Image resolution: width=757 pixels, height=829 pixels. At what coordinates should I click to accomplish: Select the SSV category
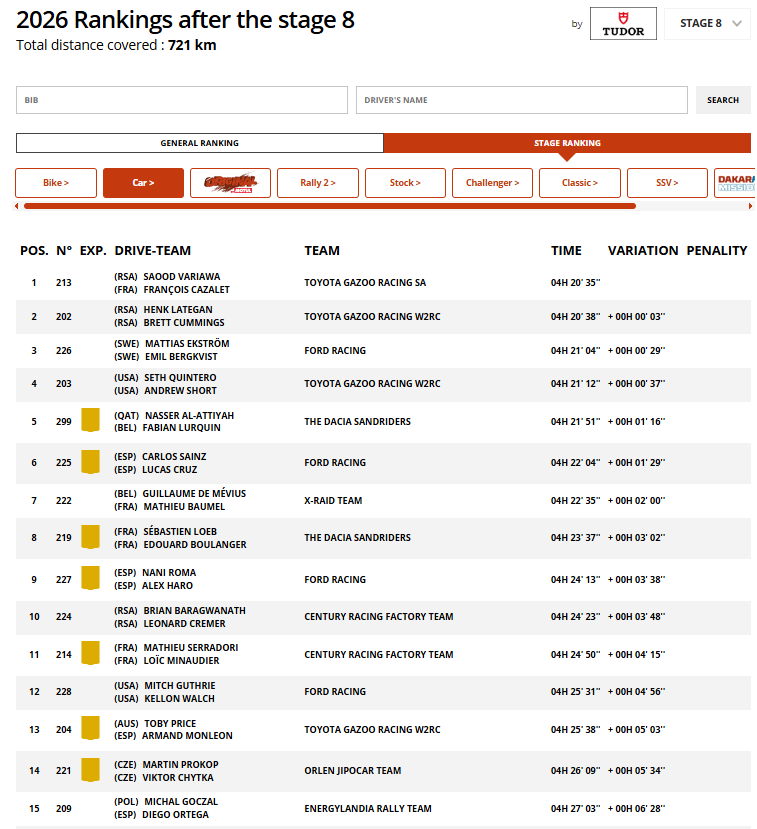(667, 183)
